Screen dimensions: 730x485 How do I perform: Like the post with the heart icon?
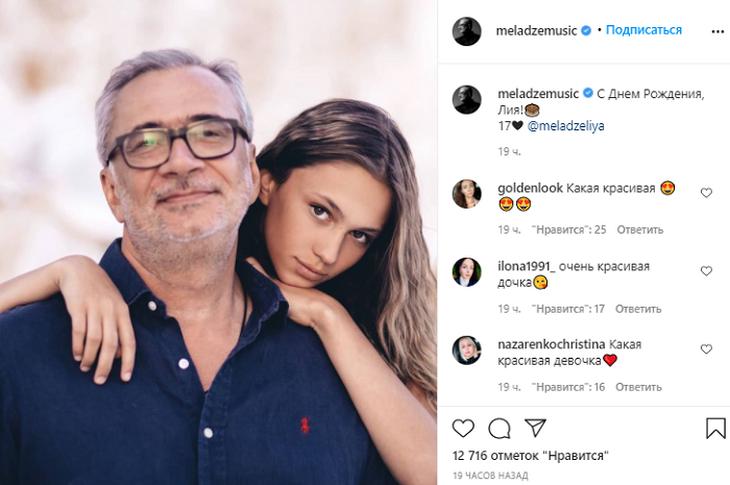pos(463,429)
